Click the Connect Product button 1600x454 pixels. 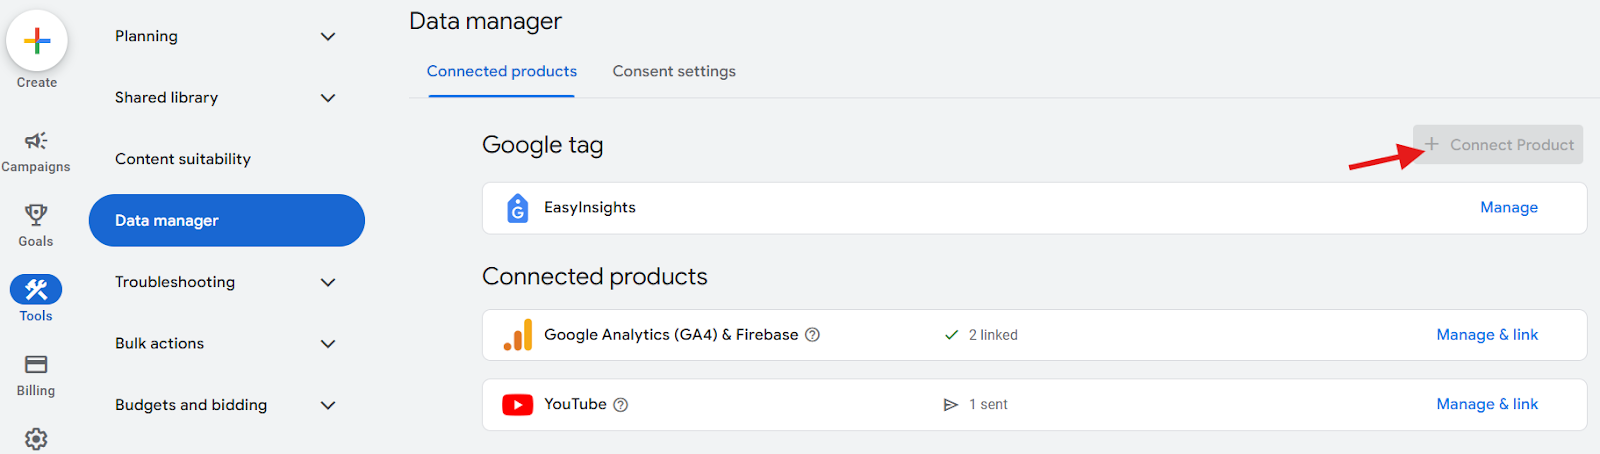coord(1498,144)
